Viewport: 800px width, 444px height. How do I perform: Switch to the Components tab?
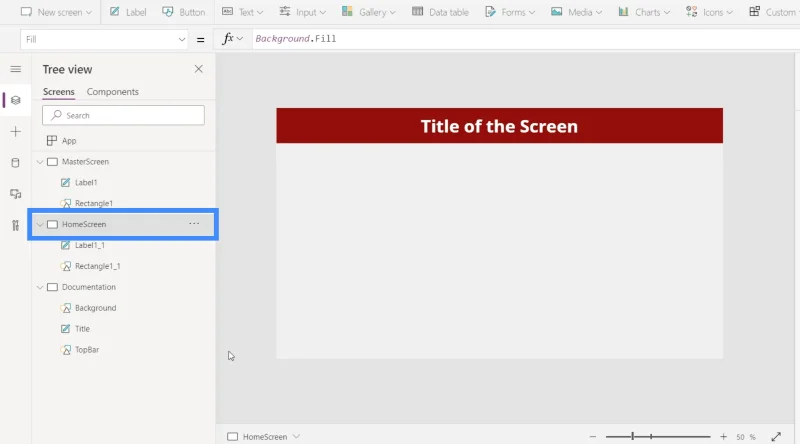click(x=113, y=92)
